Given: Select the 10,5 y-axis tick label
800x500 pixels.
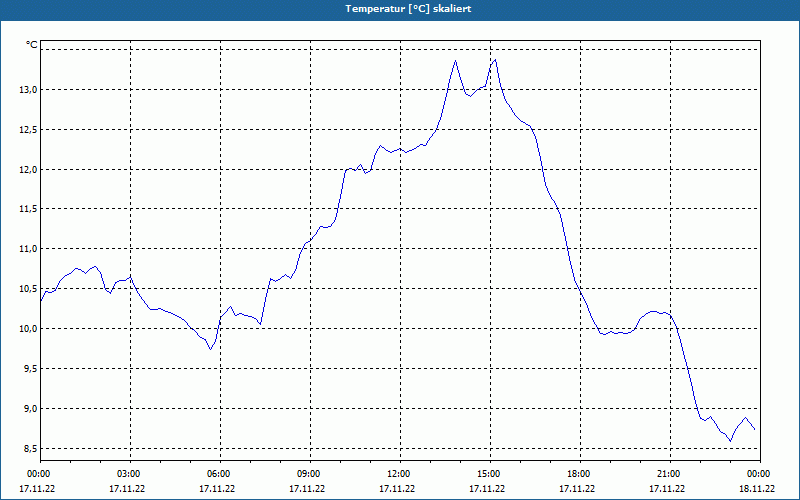Looking at the screenshot, I should point(29,289).
